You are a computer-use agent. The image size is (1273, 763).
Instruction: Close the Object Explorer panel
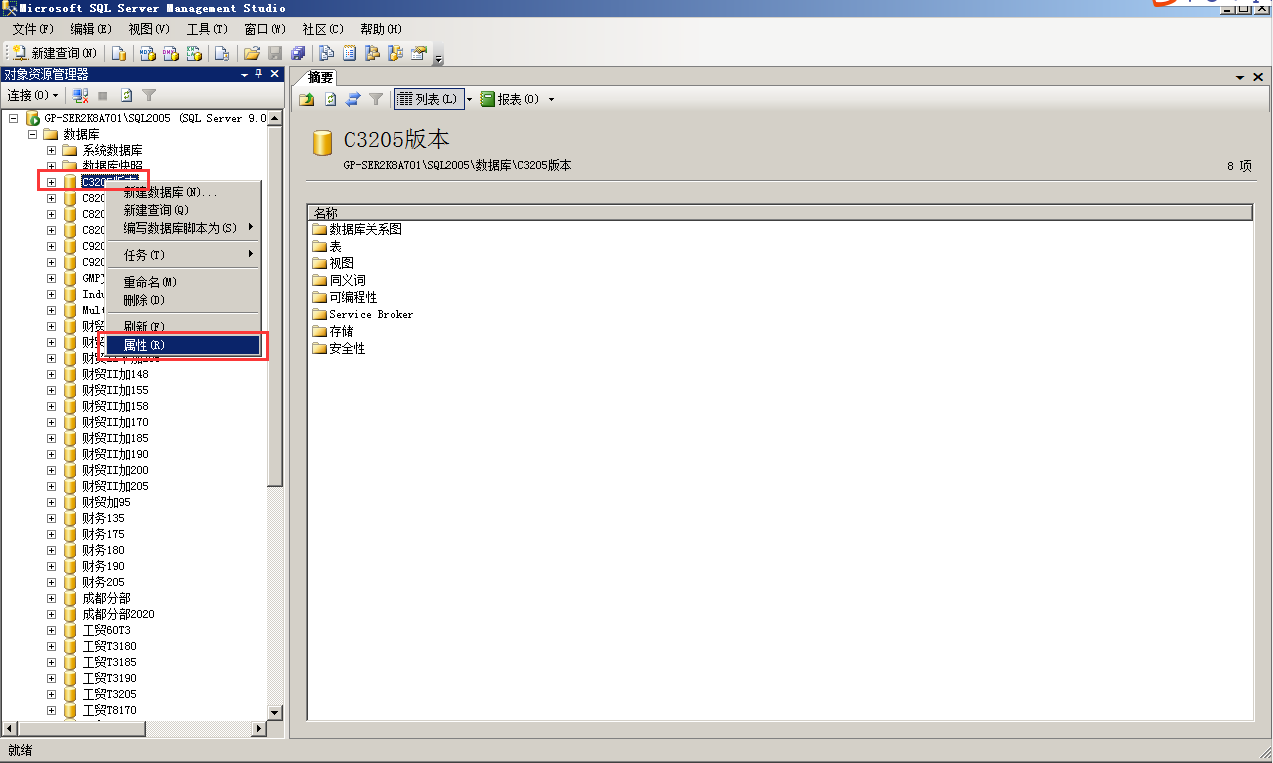(275, 75)
